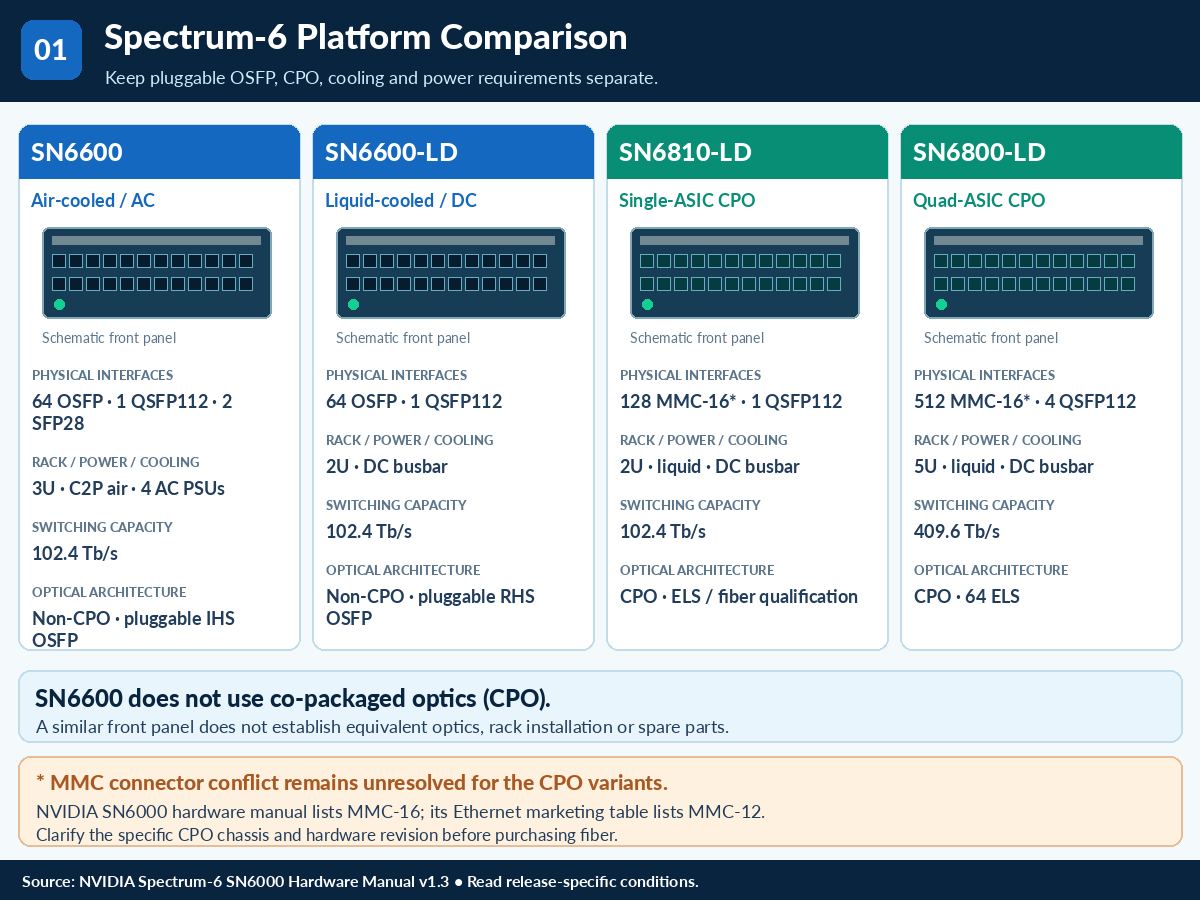The image size is (1200, 900).
Task: Click '5U · liquid · DC busbar' value
Action: point(1004,466)
